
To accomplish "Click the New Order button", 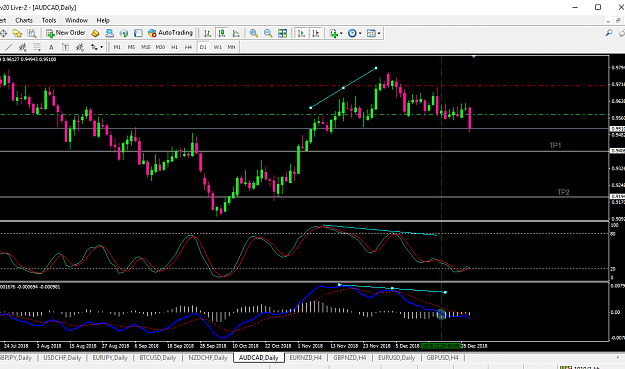I will point(66,33).
